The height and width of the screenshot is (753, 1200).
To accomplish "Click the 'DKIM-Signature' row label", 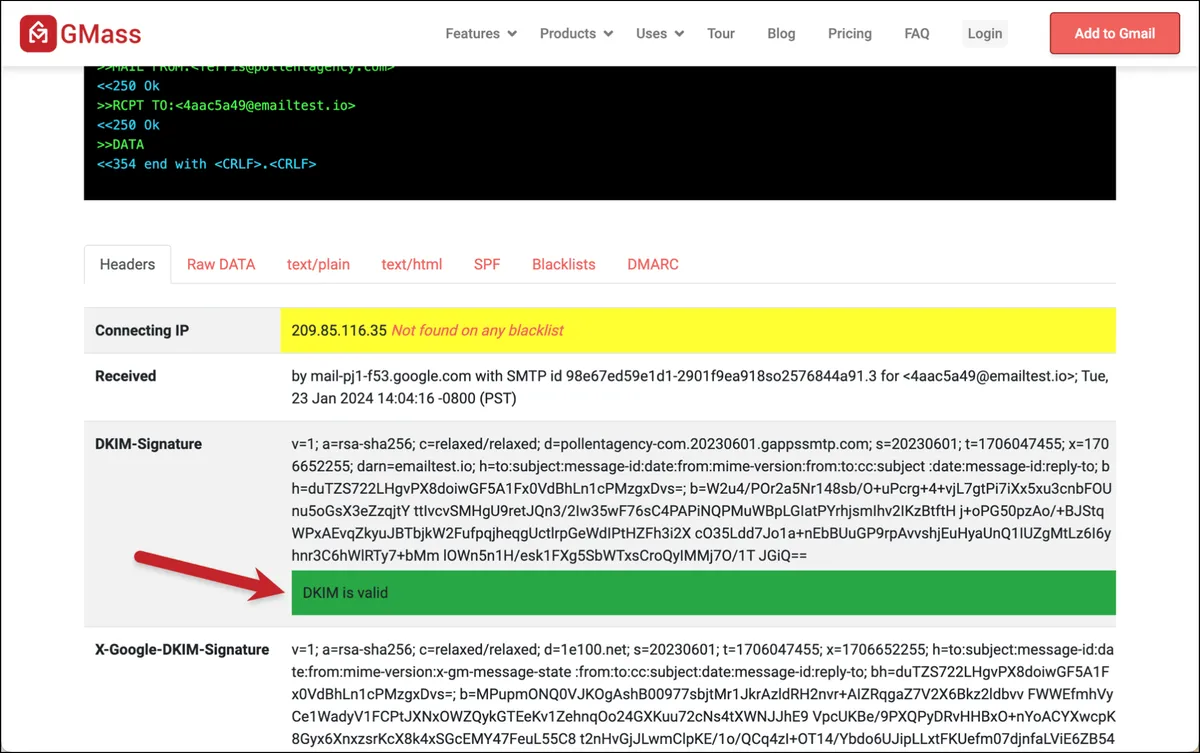I will 148,444.
